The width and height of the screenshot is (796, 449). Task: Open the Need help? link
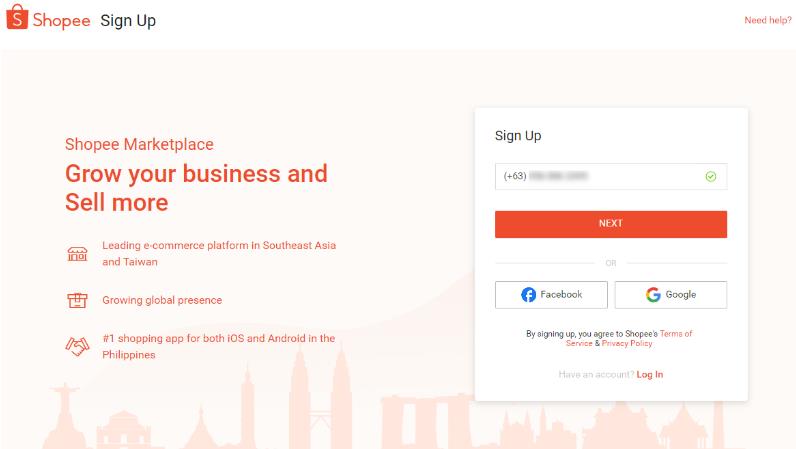point(768,20)
